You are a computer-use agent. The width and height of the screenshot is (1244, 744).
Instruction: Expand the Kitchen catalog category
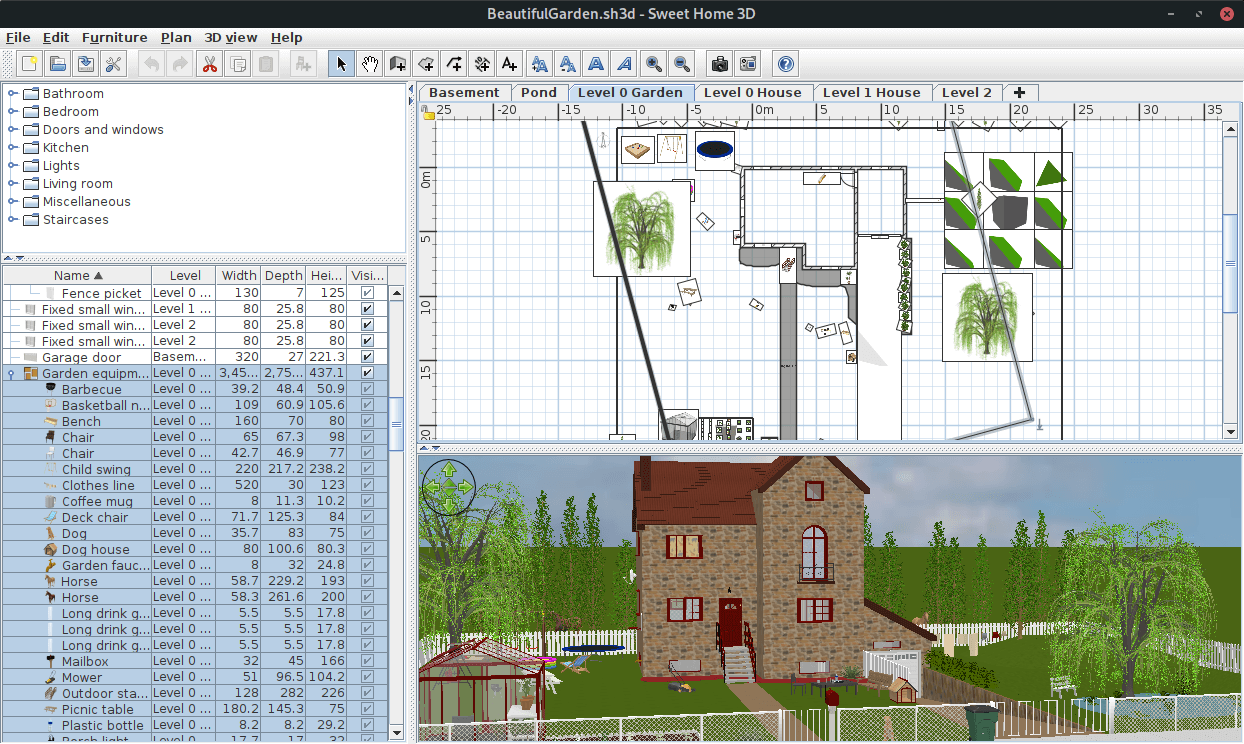coord(13,147)
